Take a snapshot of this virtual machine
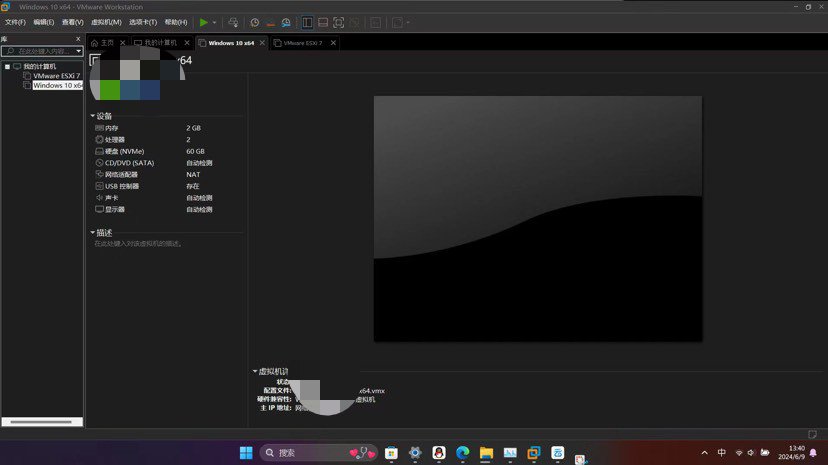Viewport: 828px width, 465px height. pyautogui.click(x=255, y=23)
